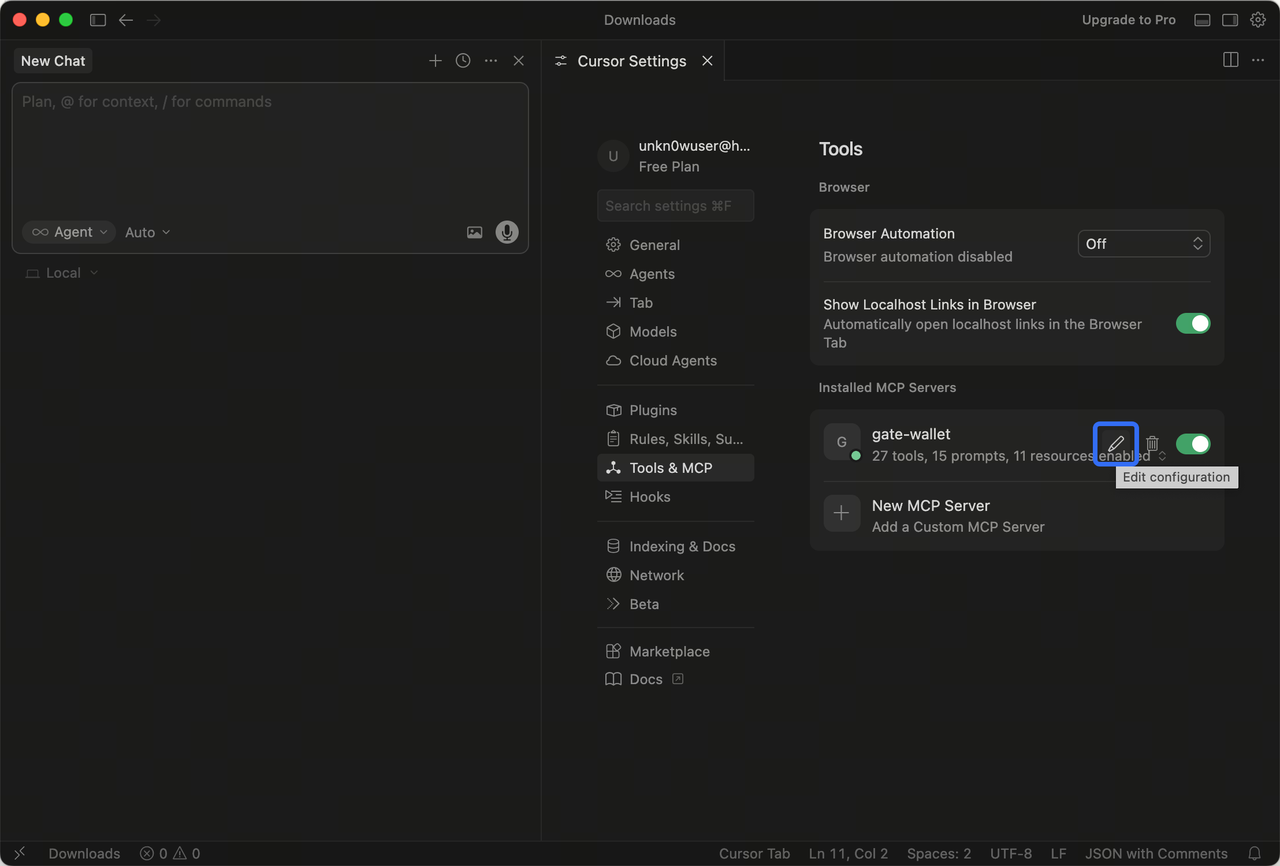This screenshot has height=866, width=1280.
Task: Add a New MCP Server
Action: coord(930,515)
